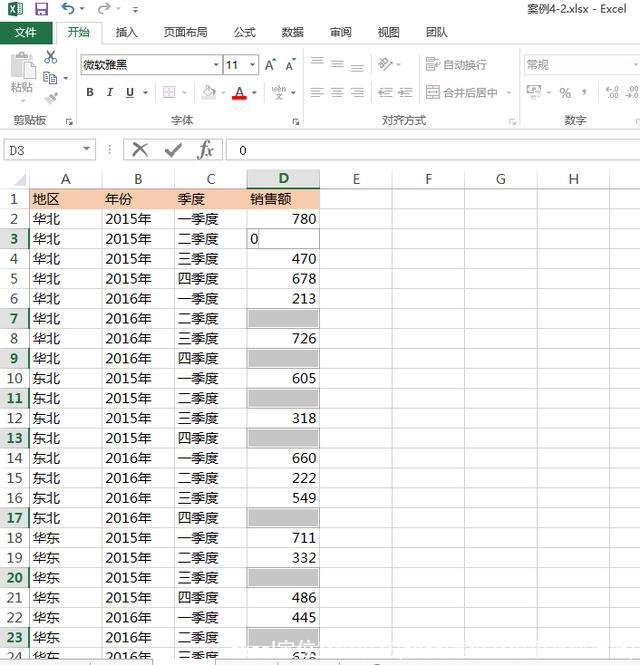
Task: Click the Format Painter brush icon
Action: 51,98
